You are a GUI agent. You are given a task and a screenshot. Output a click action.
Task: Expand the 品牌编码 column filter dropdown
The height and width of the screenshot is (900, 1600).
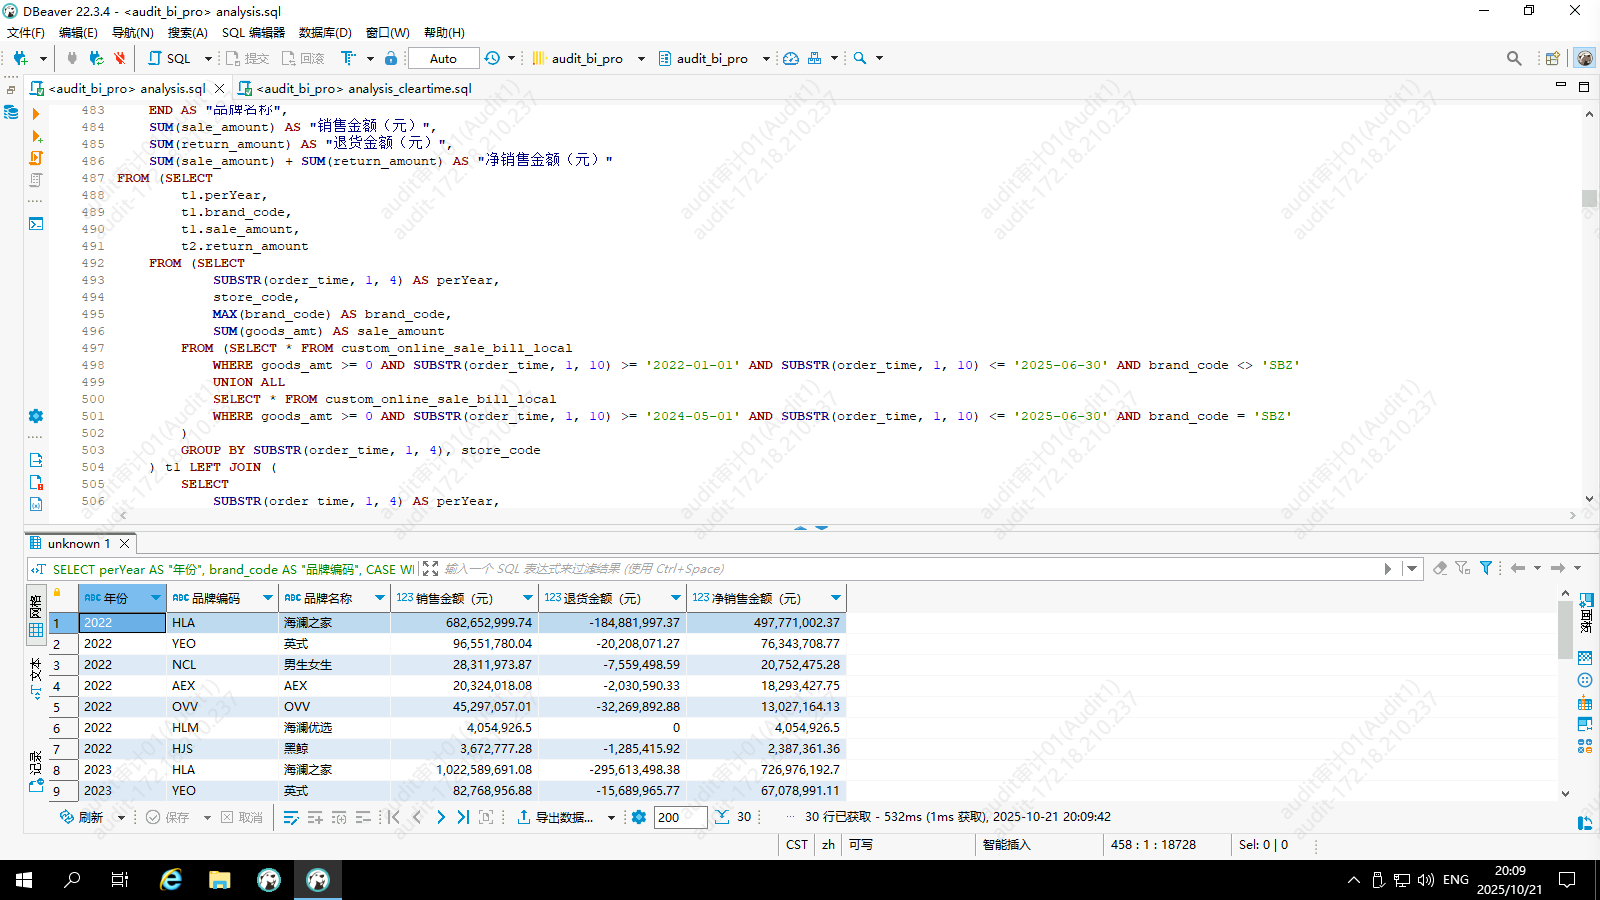coord(268,598)
